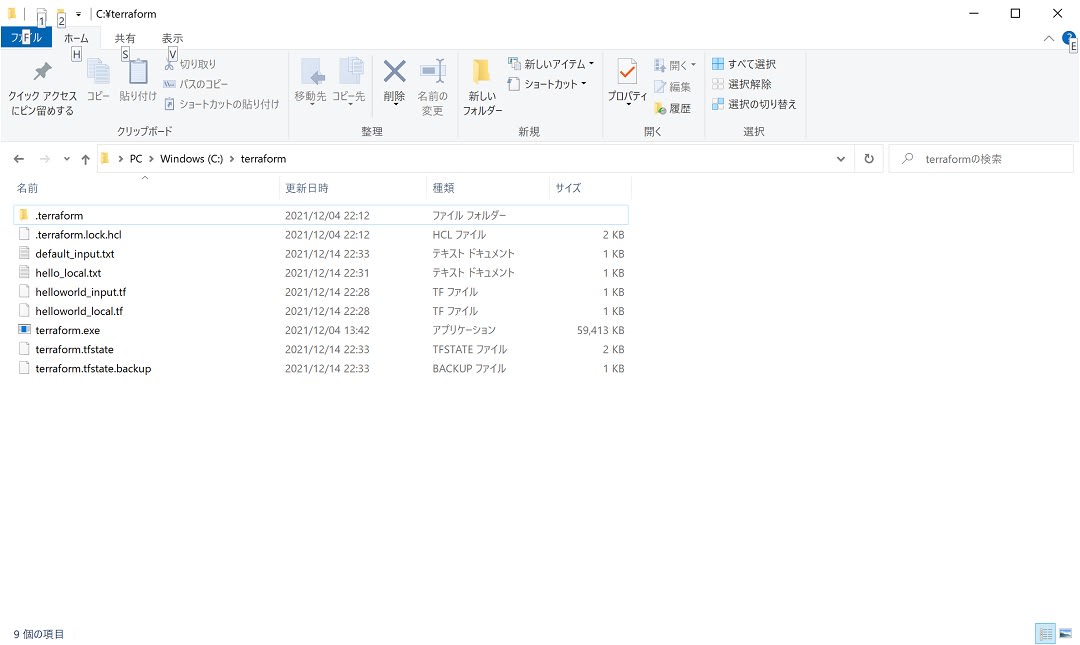The image size is (1080, 645).
Task: Go back with left arrow
Action: [x=19, y=159]
